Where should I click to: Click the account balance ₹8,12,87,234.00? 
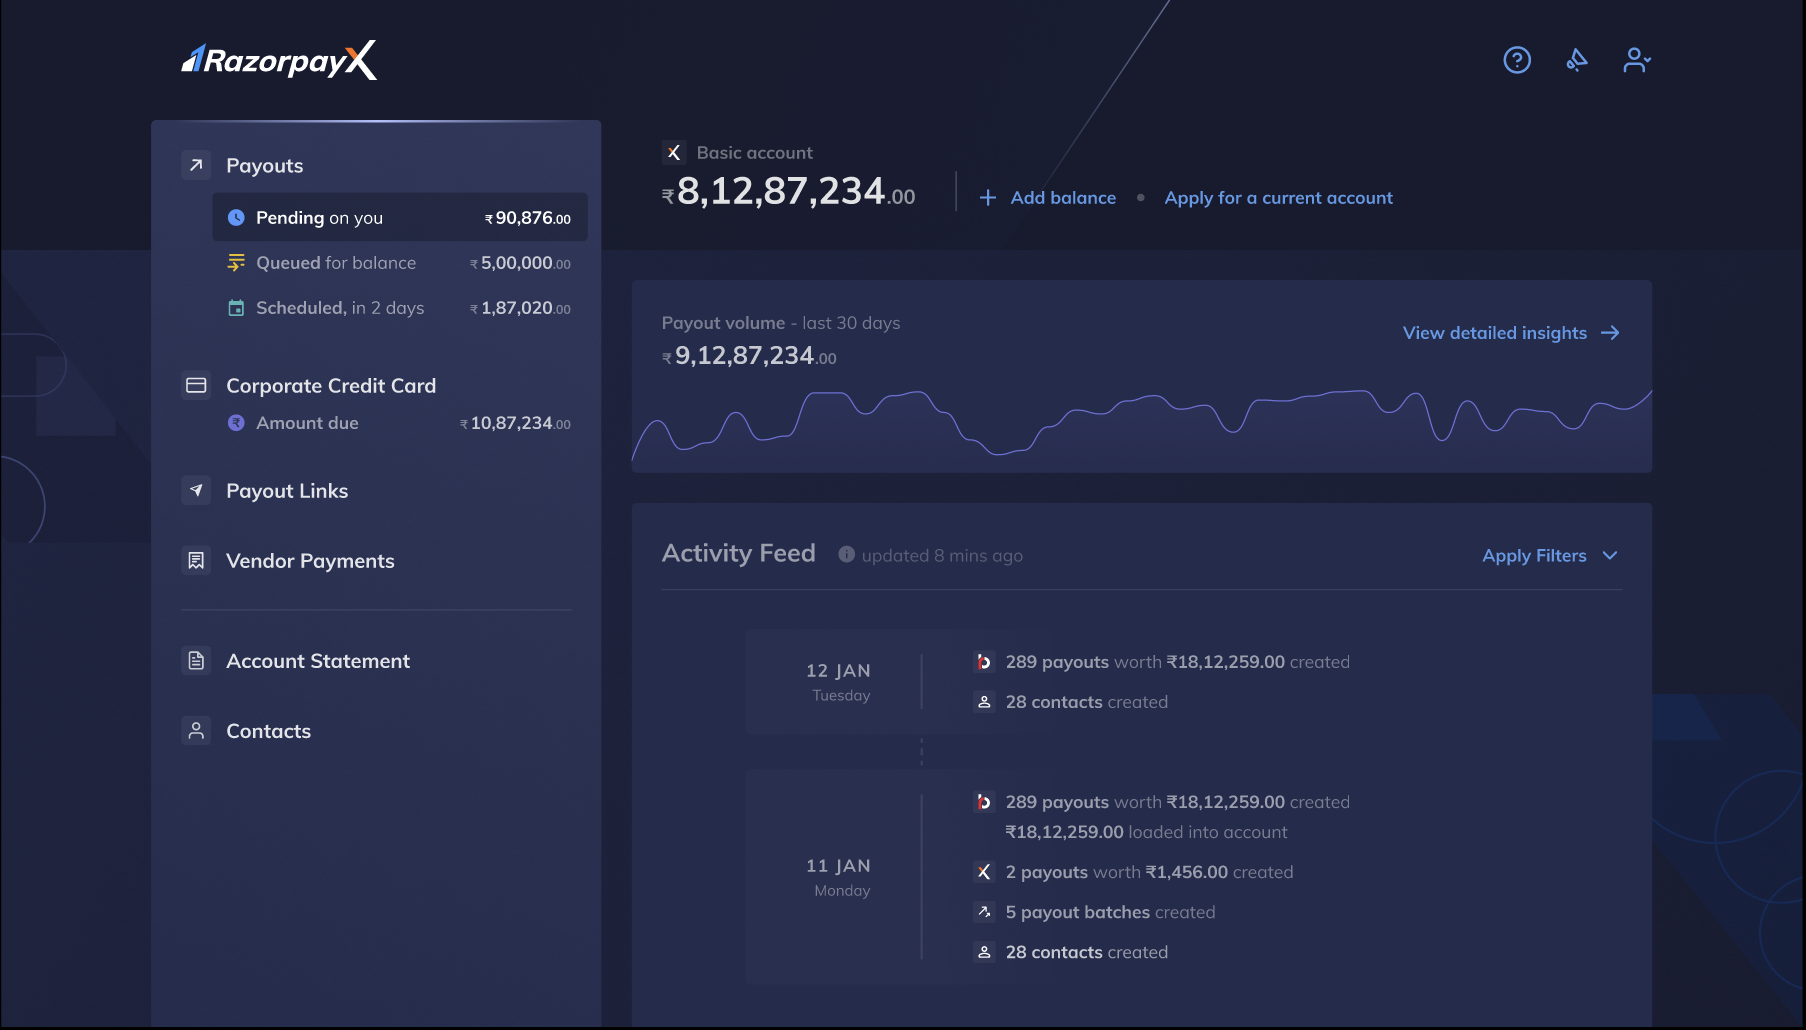(788, 191)
